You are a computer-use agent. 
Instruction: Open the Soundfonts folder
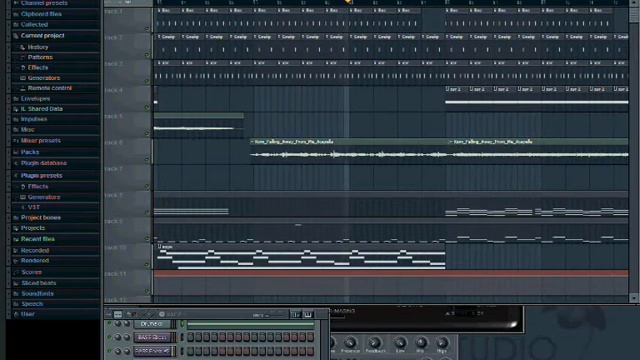click(x=37, y=294)
